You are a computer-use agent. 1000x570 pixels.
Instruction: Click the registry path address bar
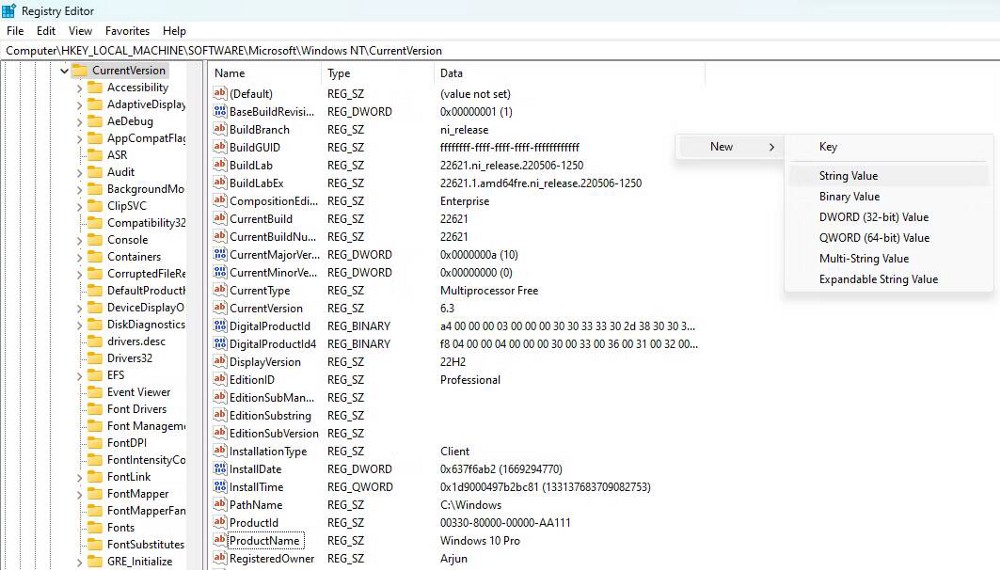[x=500, y=50]
